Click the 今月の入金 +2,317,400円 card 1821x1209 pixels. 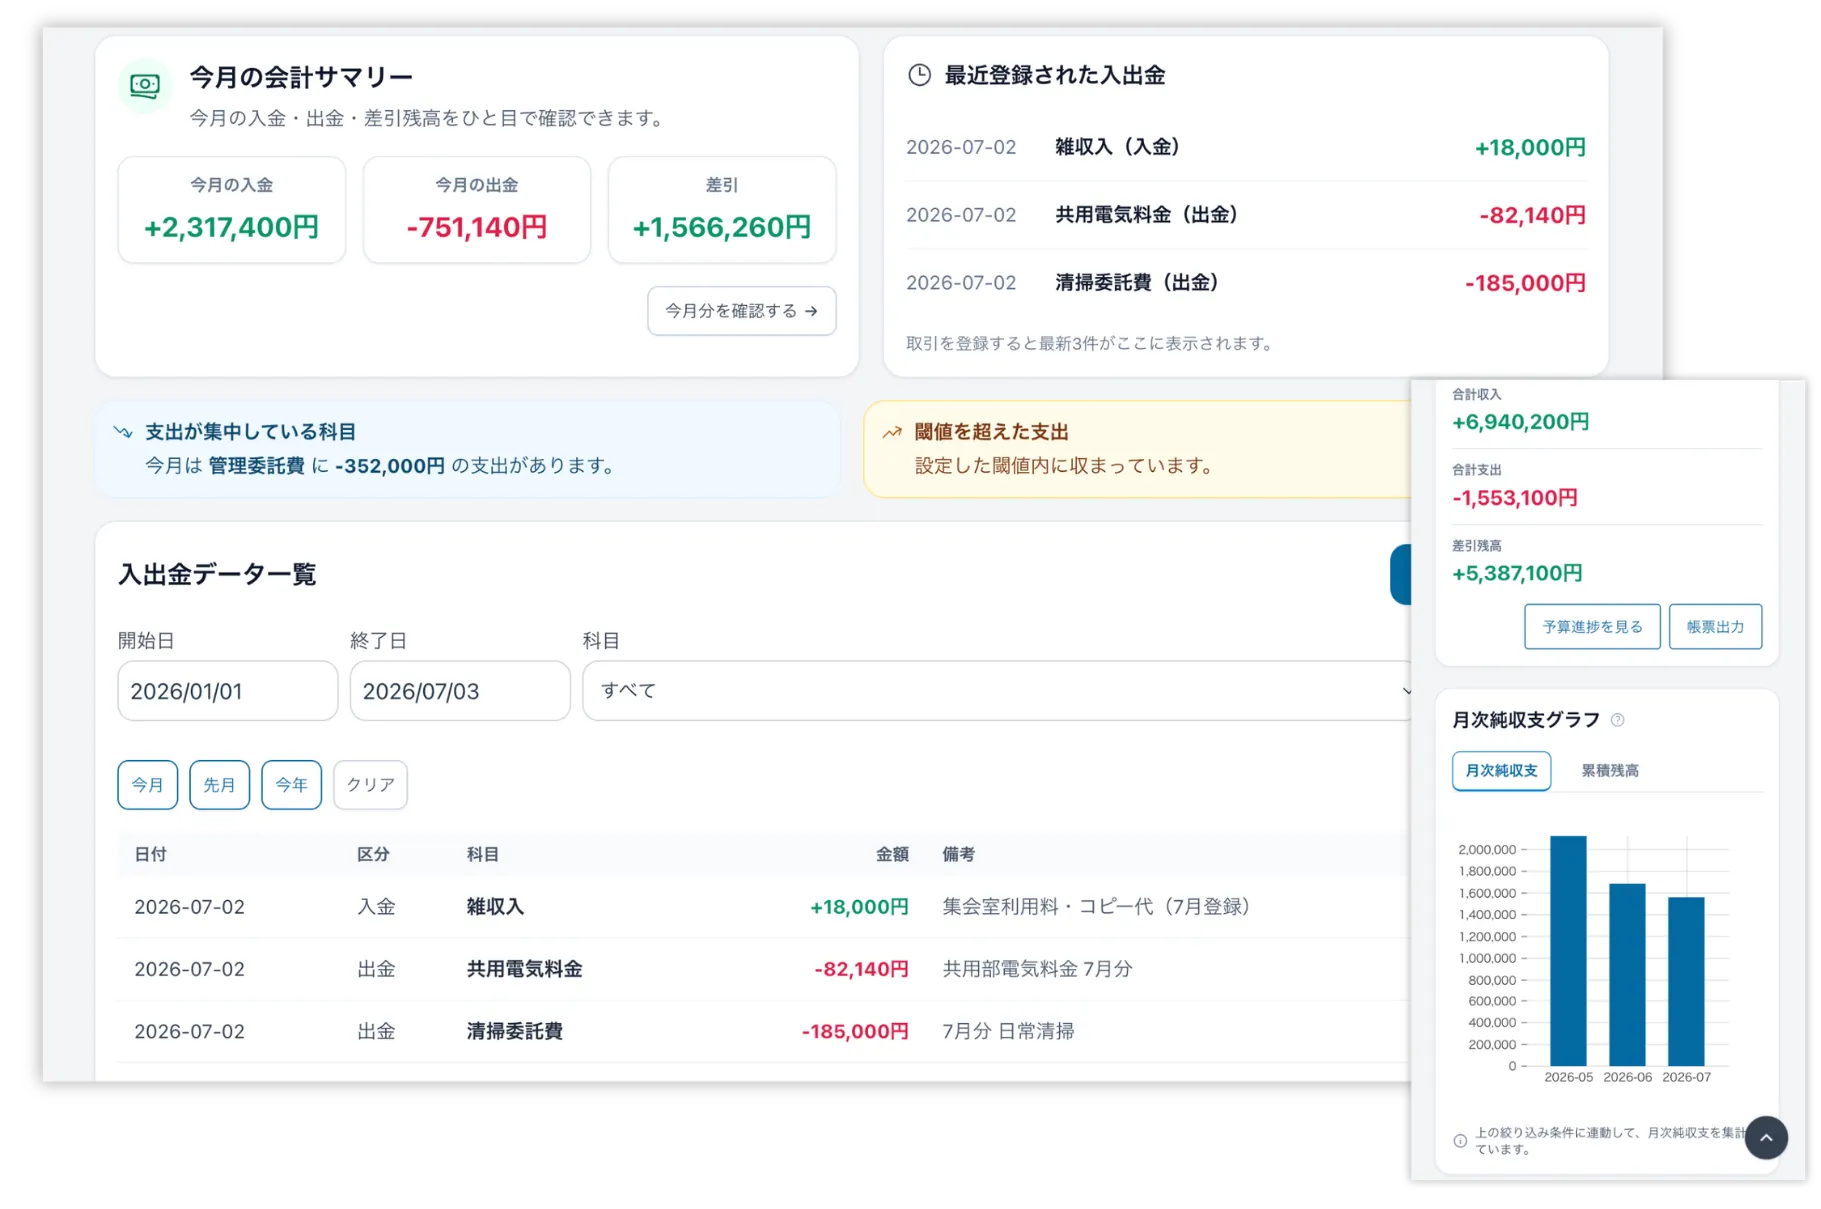(x=232, y=210)
